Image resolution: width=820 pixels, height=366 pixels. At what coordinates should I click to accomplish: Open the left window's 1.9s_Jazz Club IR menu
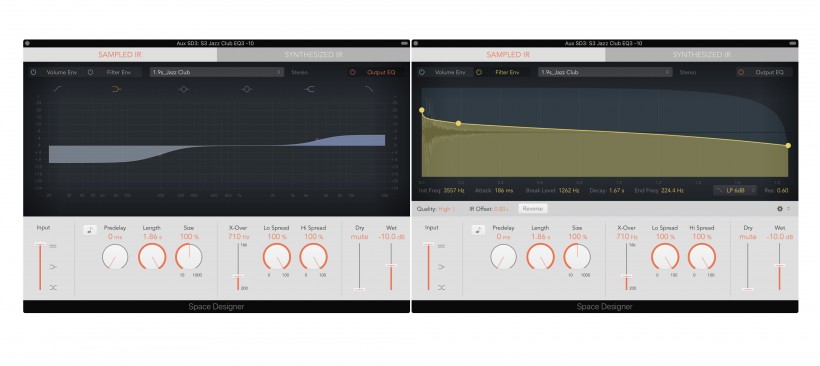(217, 72)
